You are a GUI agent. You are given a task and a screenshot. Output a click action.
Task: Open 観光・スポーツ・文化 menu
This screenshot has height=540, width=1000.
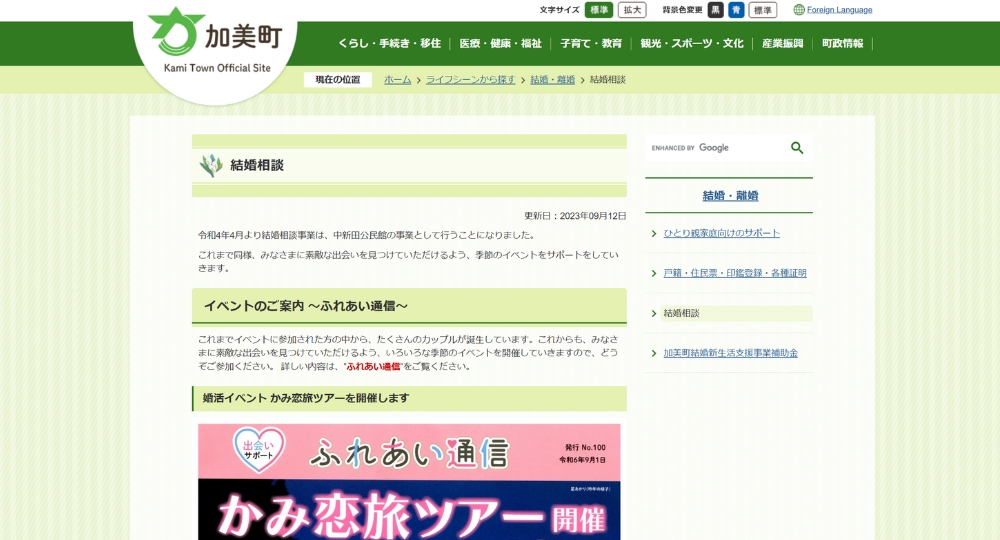point(692,43)
